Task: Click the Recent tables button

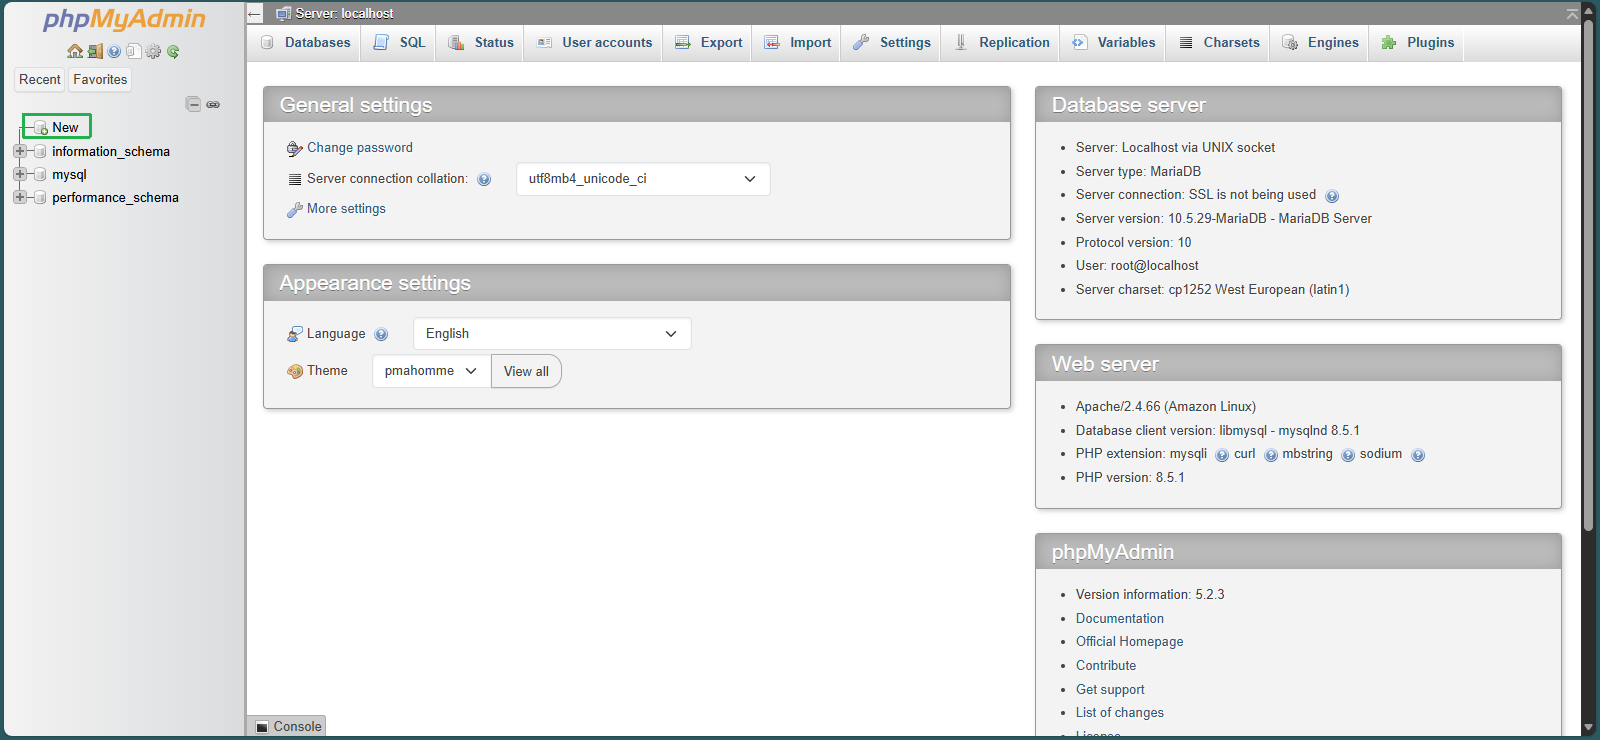Action: 40,80
